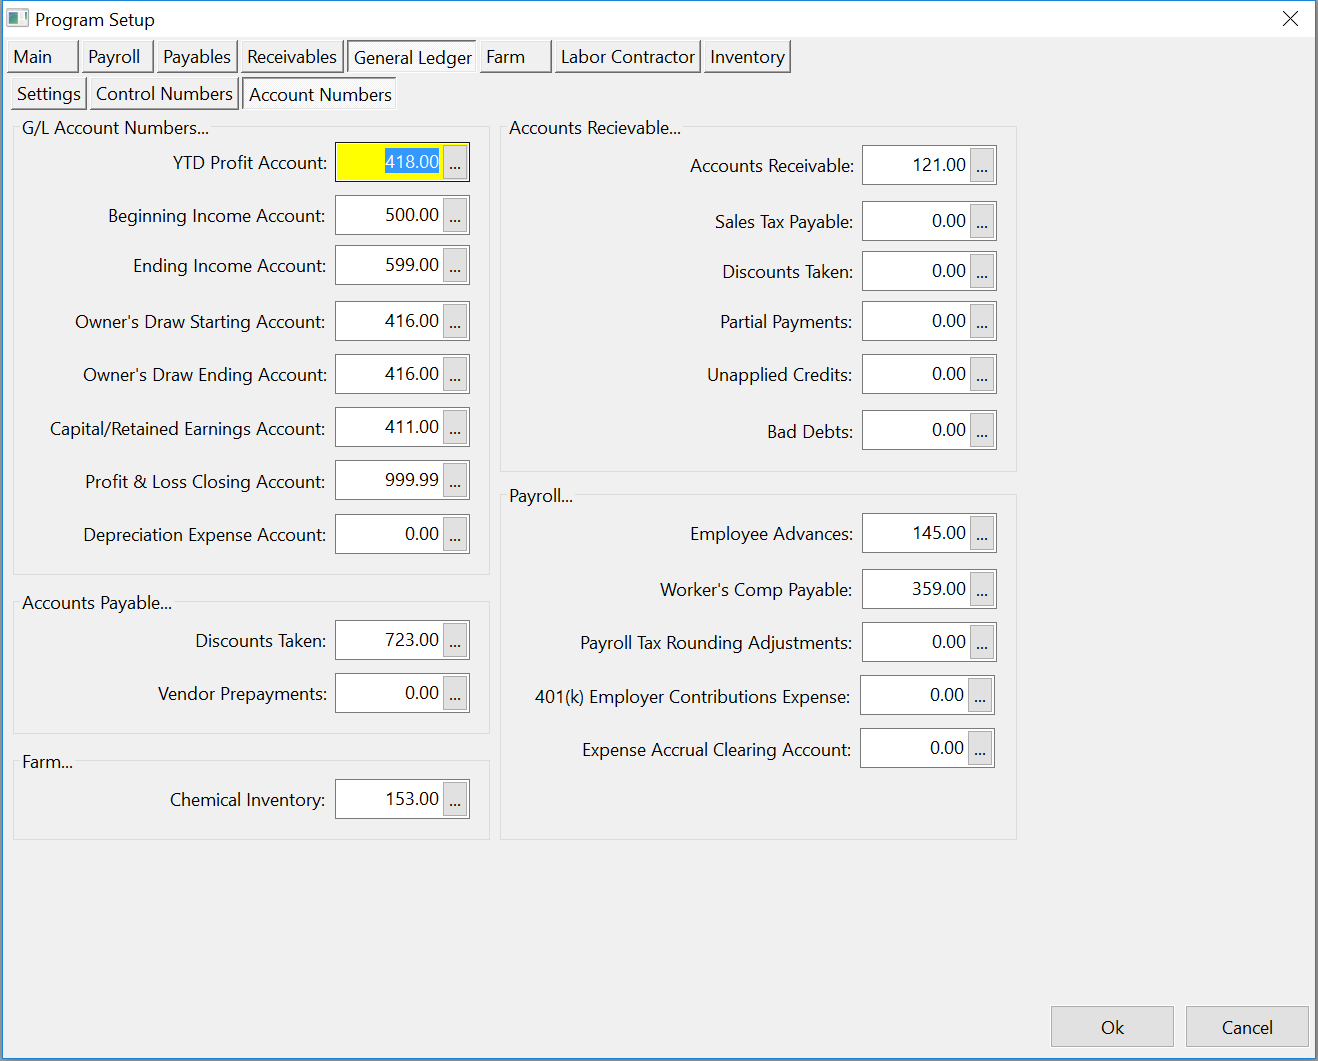Confirm with the Ok button
The height and width of the screenshot is (1061, 1318).
tap(1112, 1027)
